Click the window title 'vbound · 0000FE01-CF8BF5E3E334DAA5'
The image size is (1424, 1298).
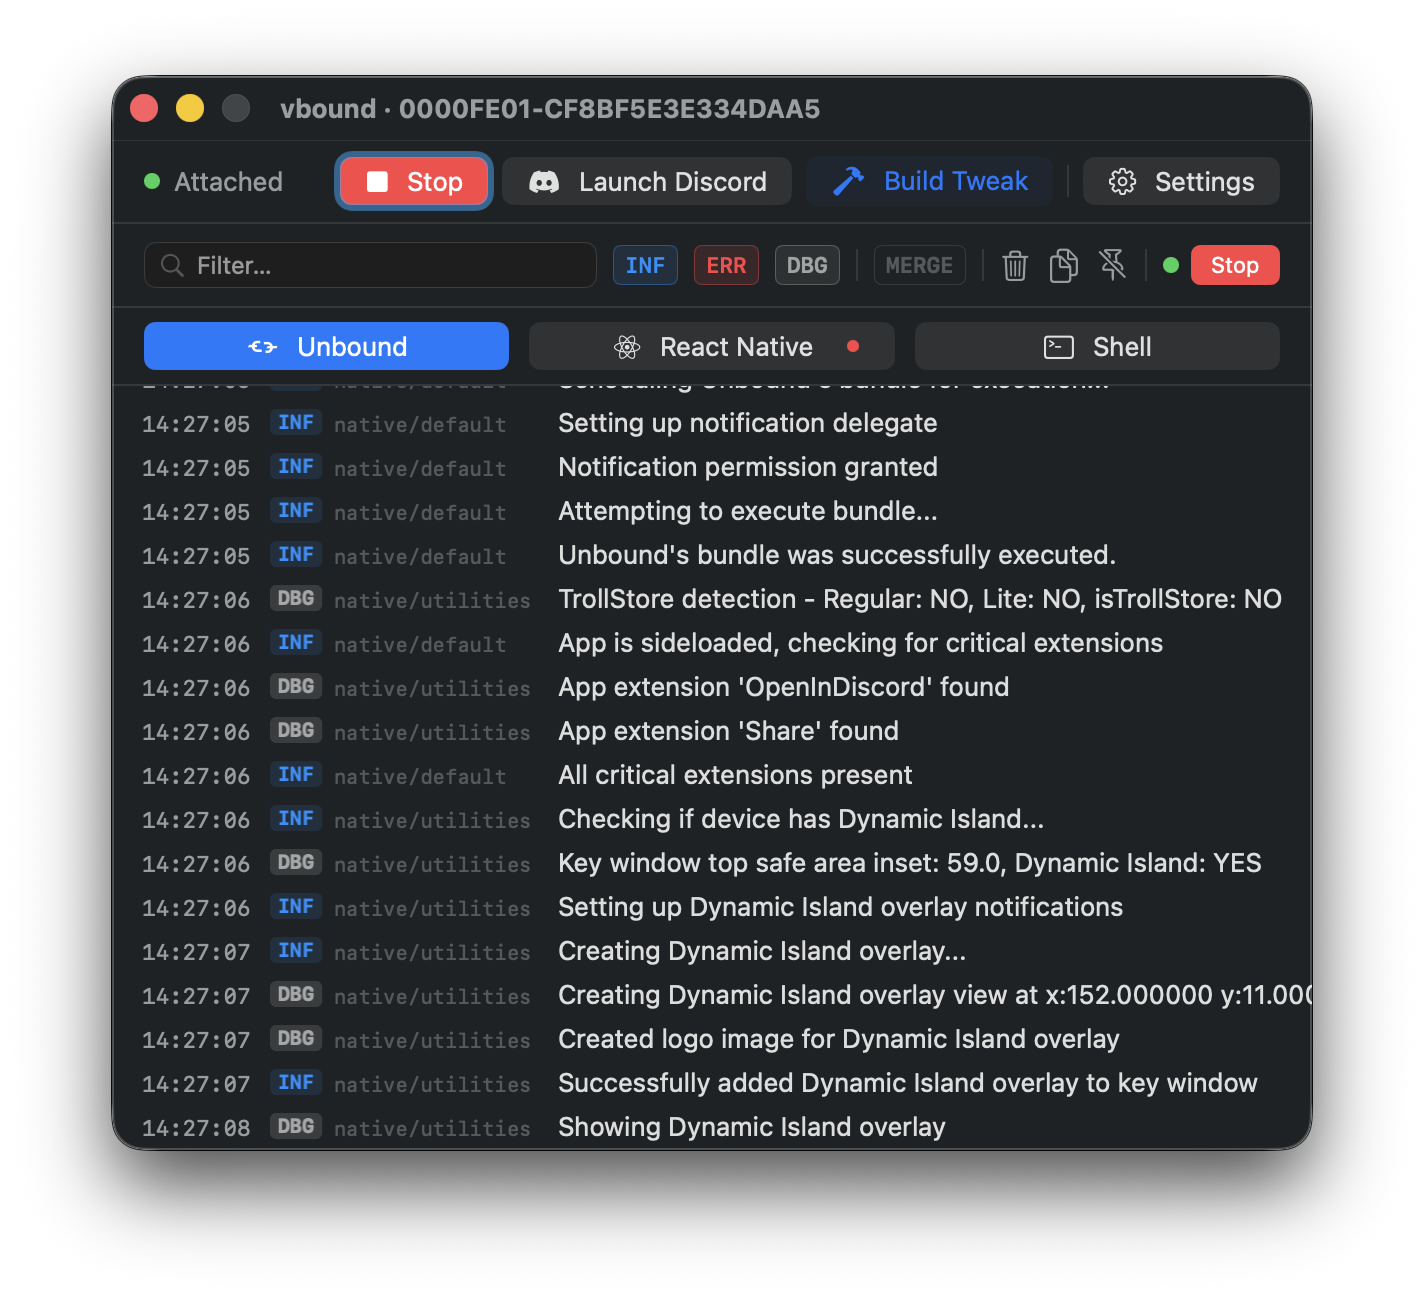coord(550,108)
